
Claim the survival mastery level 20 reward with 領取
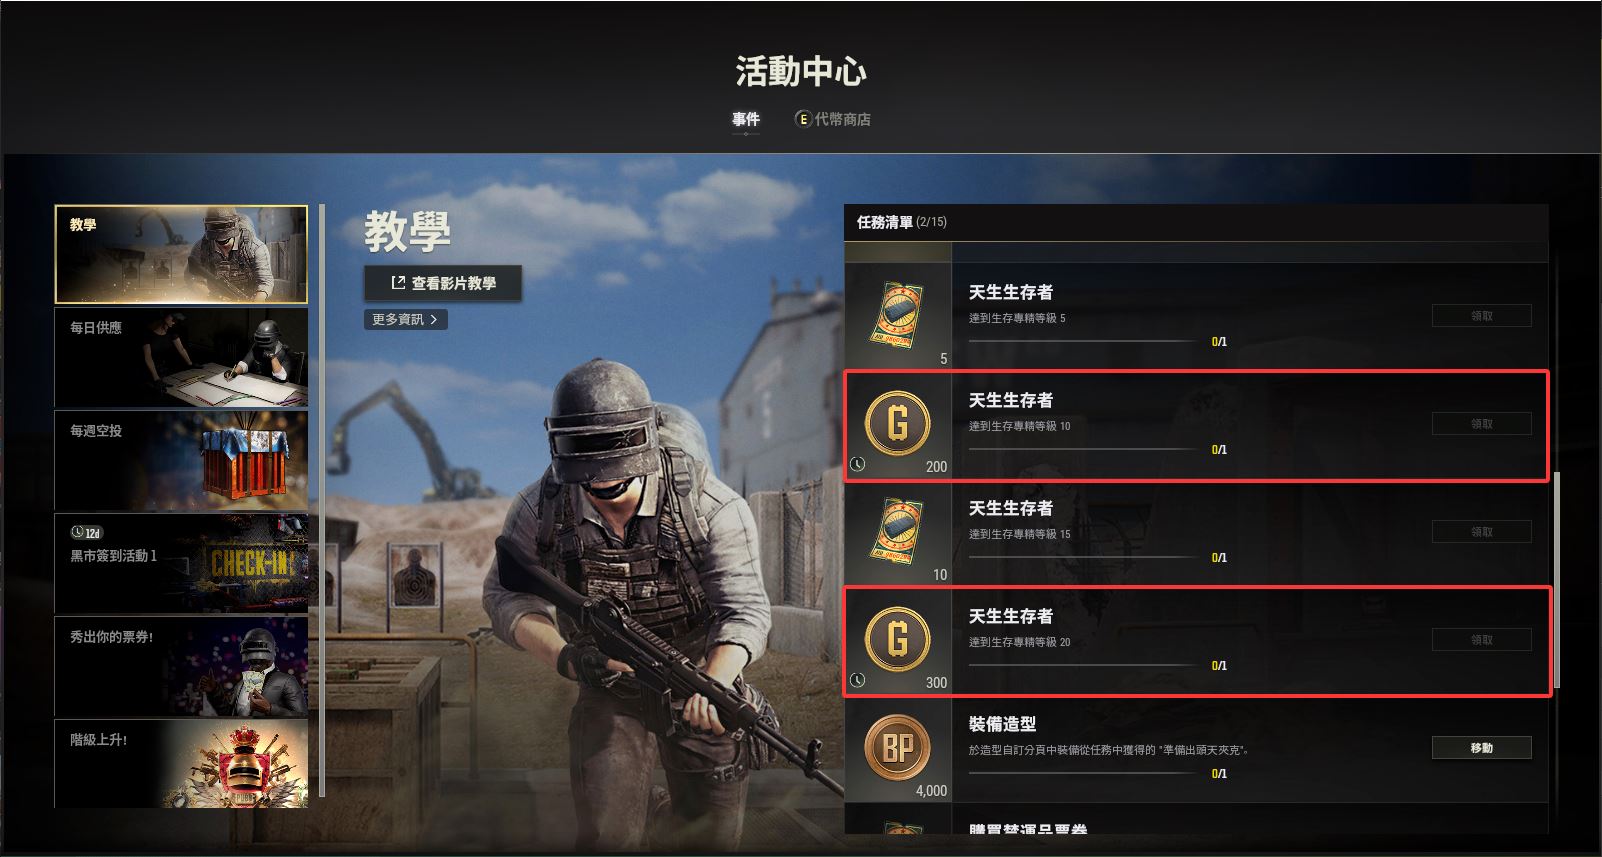pos(1481,640)
